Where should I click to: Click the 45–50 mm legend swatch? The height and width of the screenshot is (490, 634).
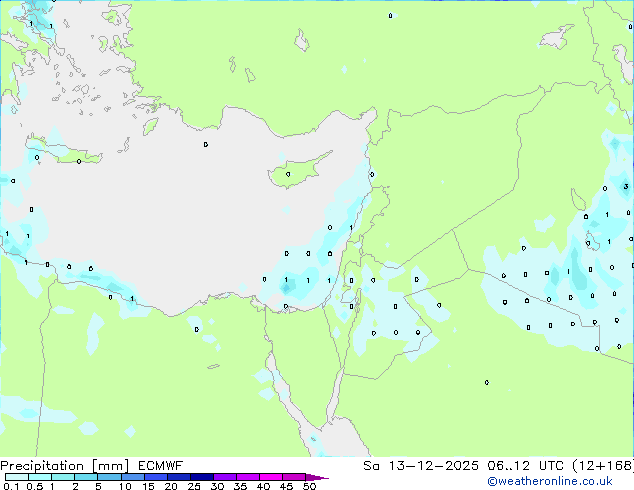pos(294,477)
